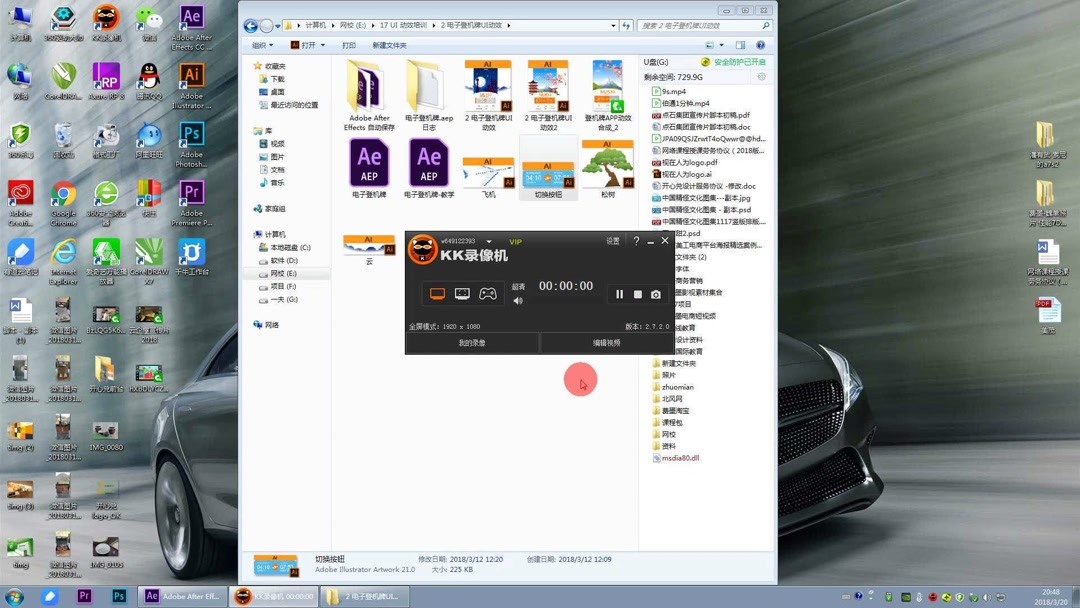The width and height of the screenshot is (1080, 608).
Task: Create a new folder with 新建文件夹
Action: pyautogui.click(x=390, y=45)
